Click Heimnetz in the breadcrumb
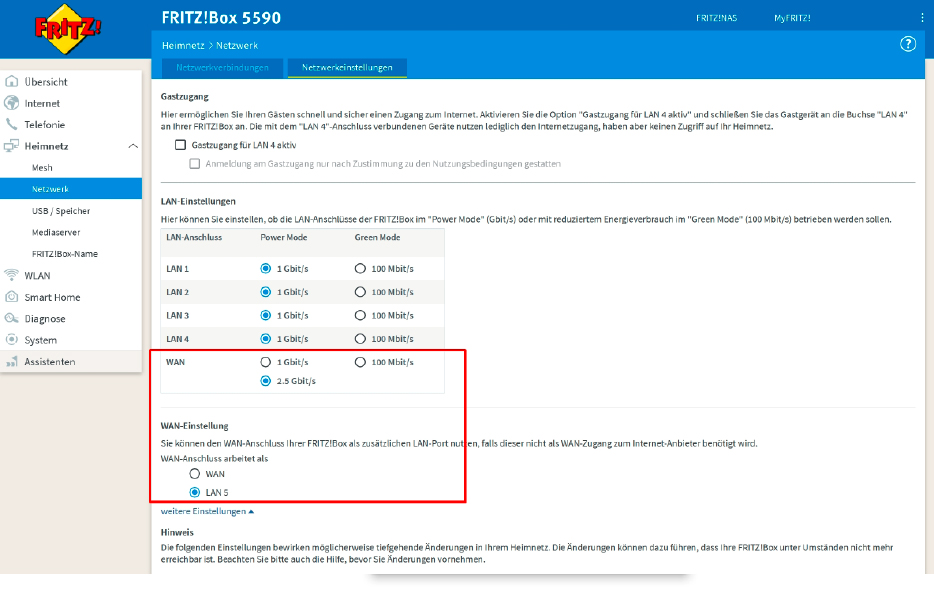Screen dimensions: 934x589 (x=183, y=45)
